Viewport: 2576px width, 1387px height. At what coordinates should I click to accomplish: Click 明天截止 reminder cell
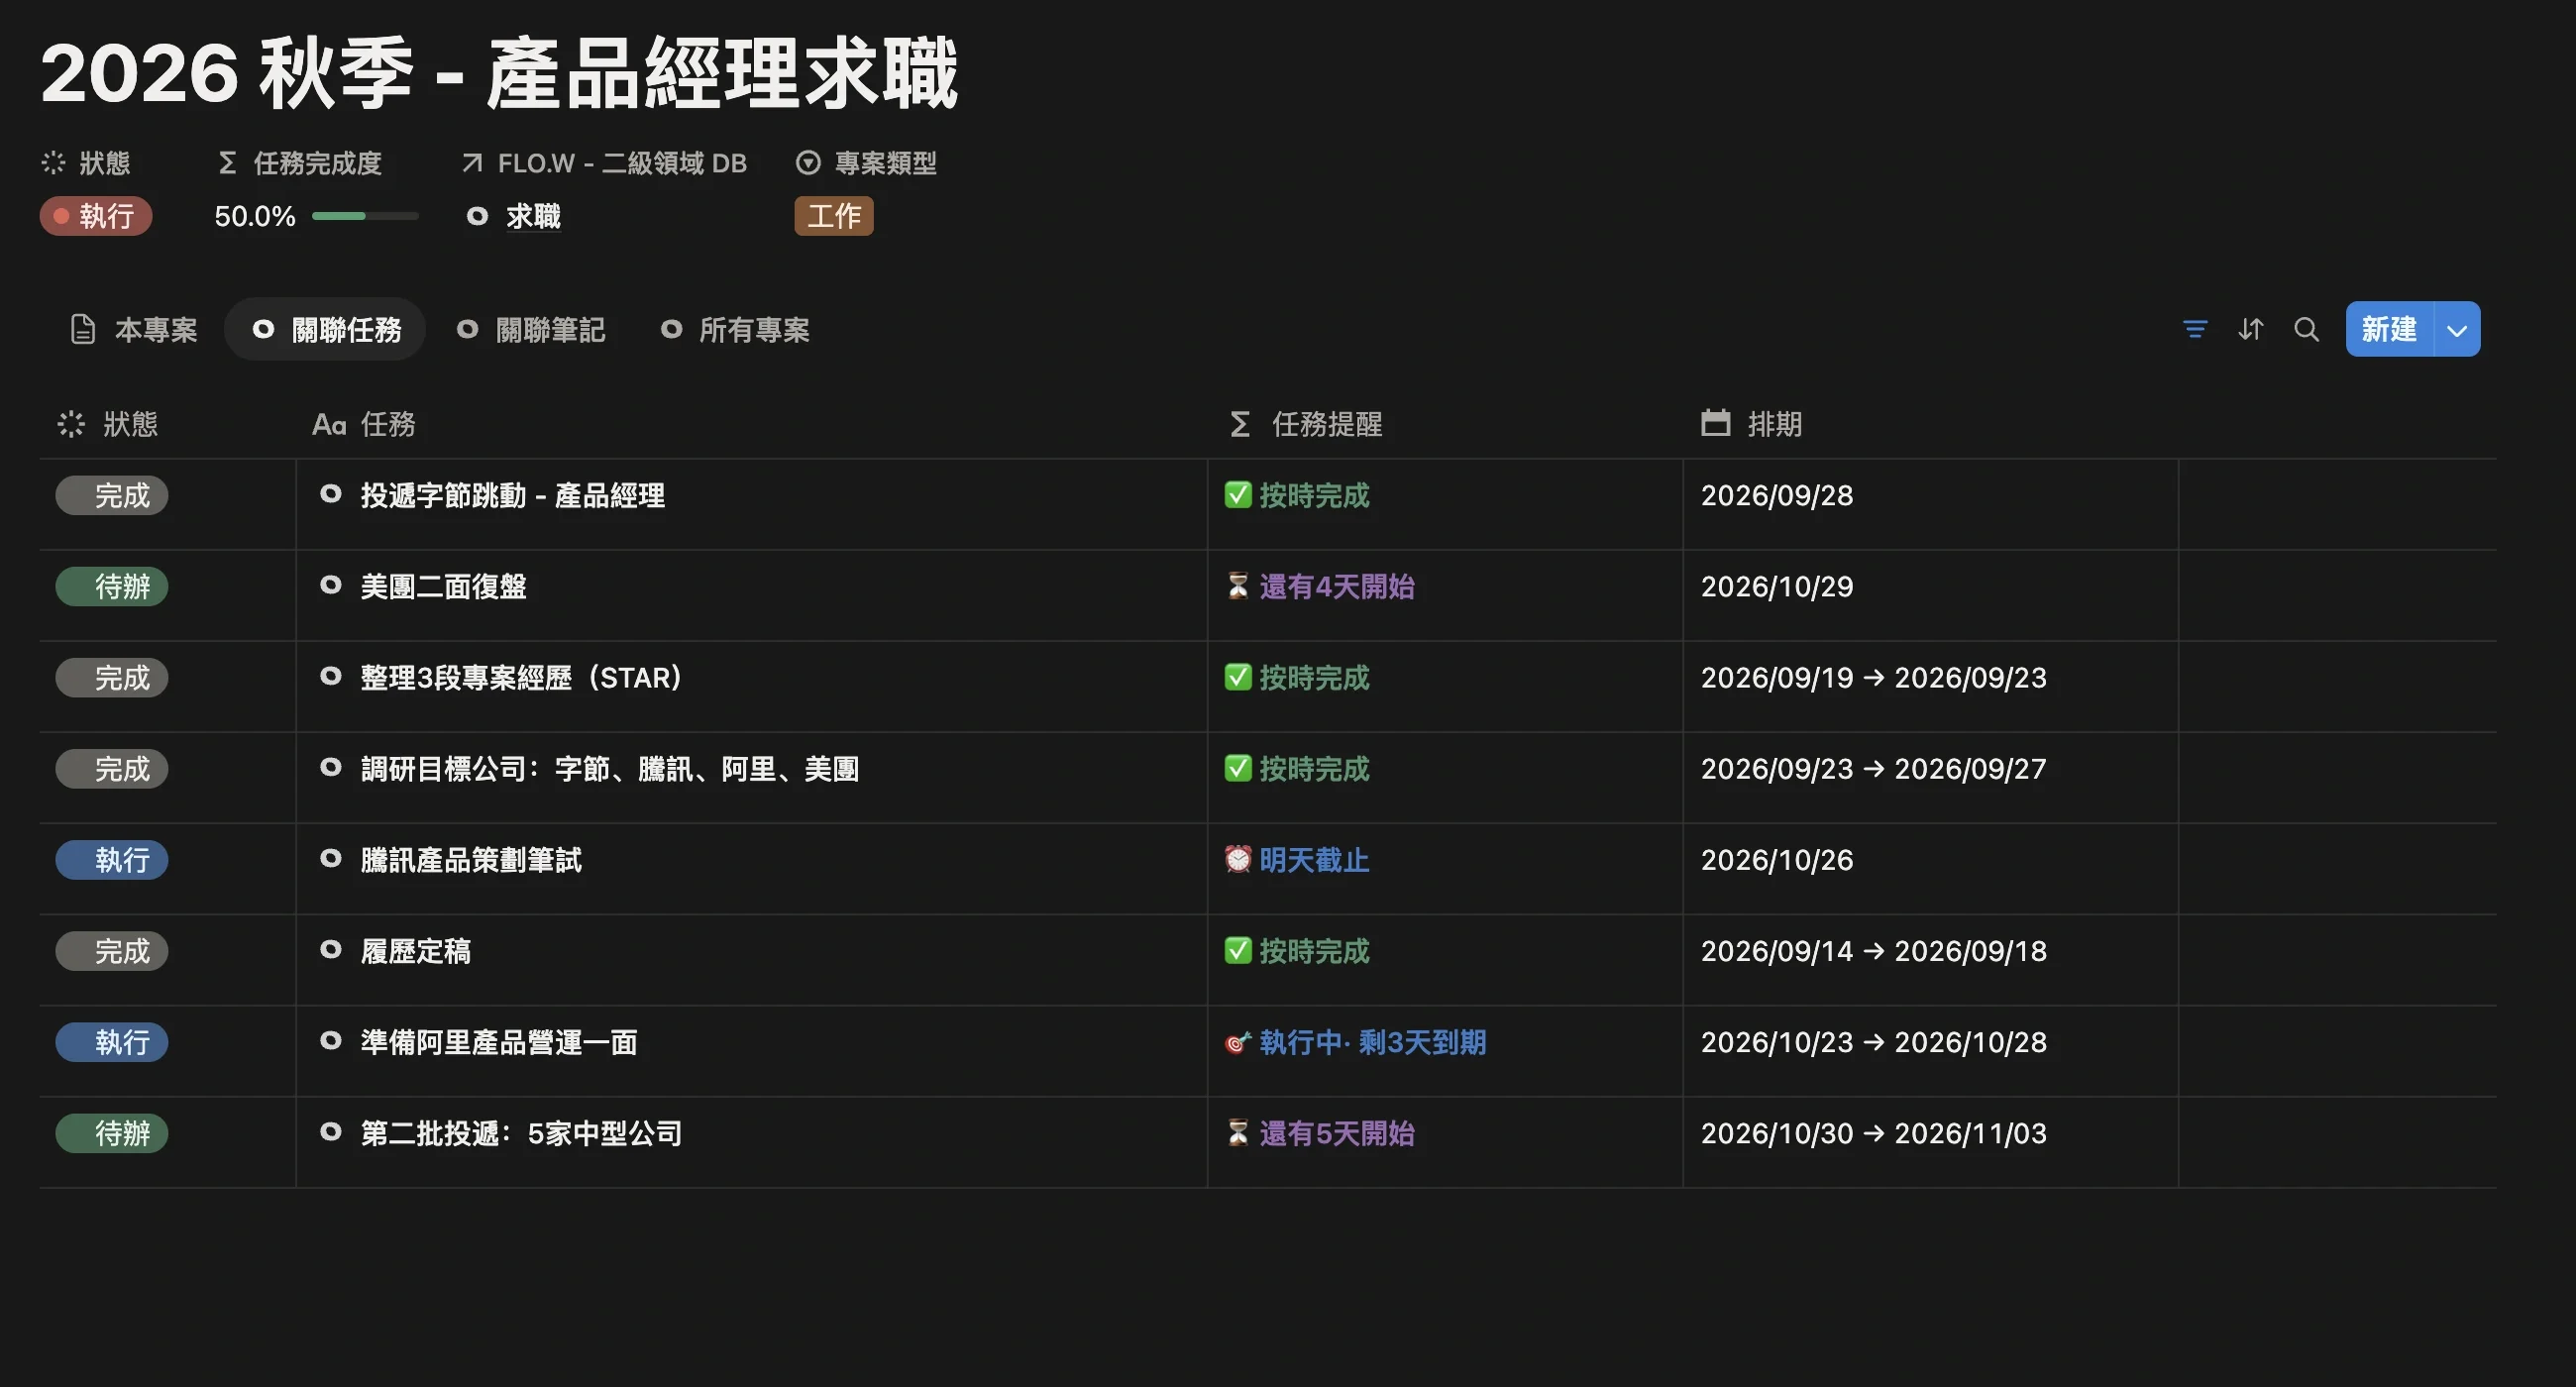(1314, 860)
